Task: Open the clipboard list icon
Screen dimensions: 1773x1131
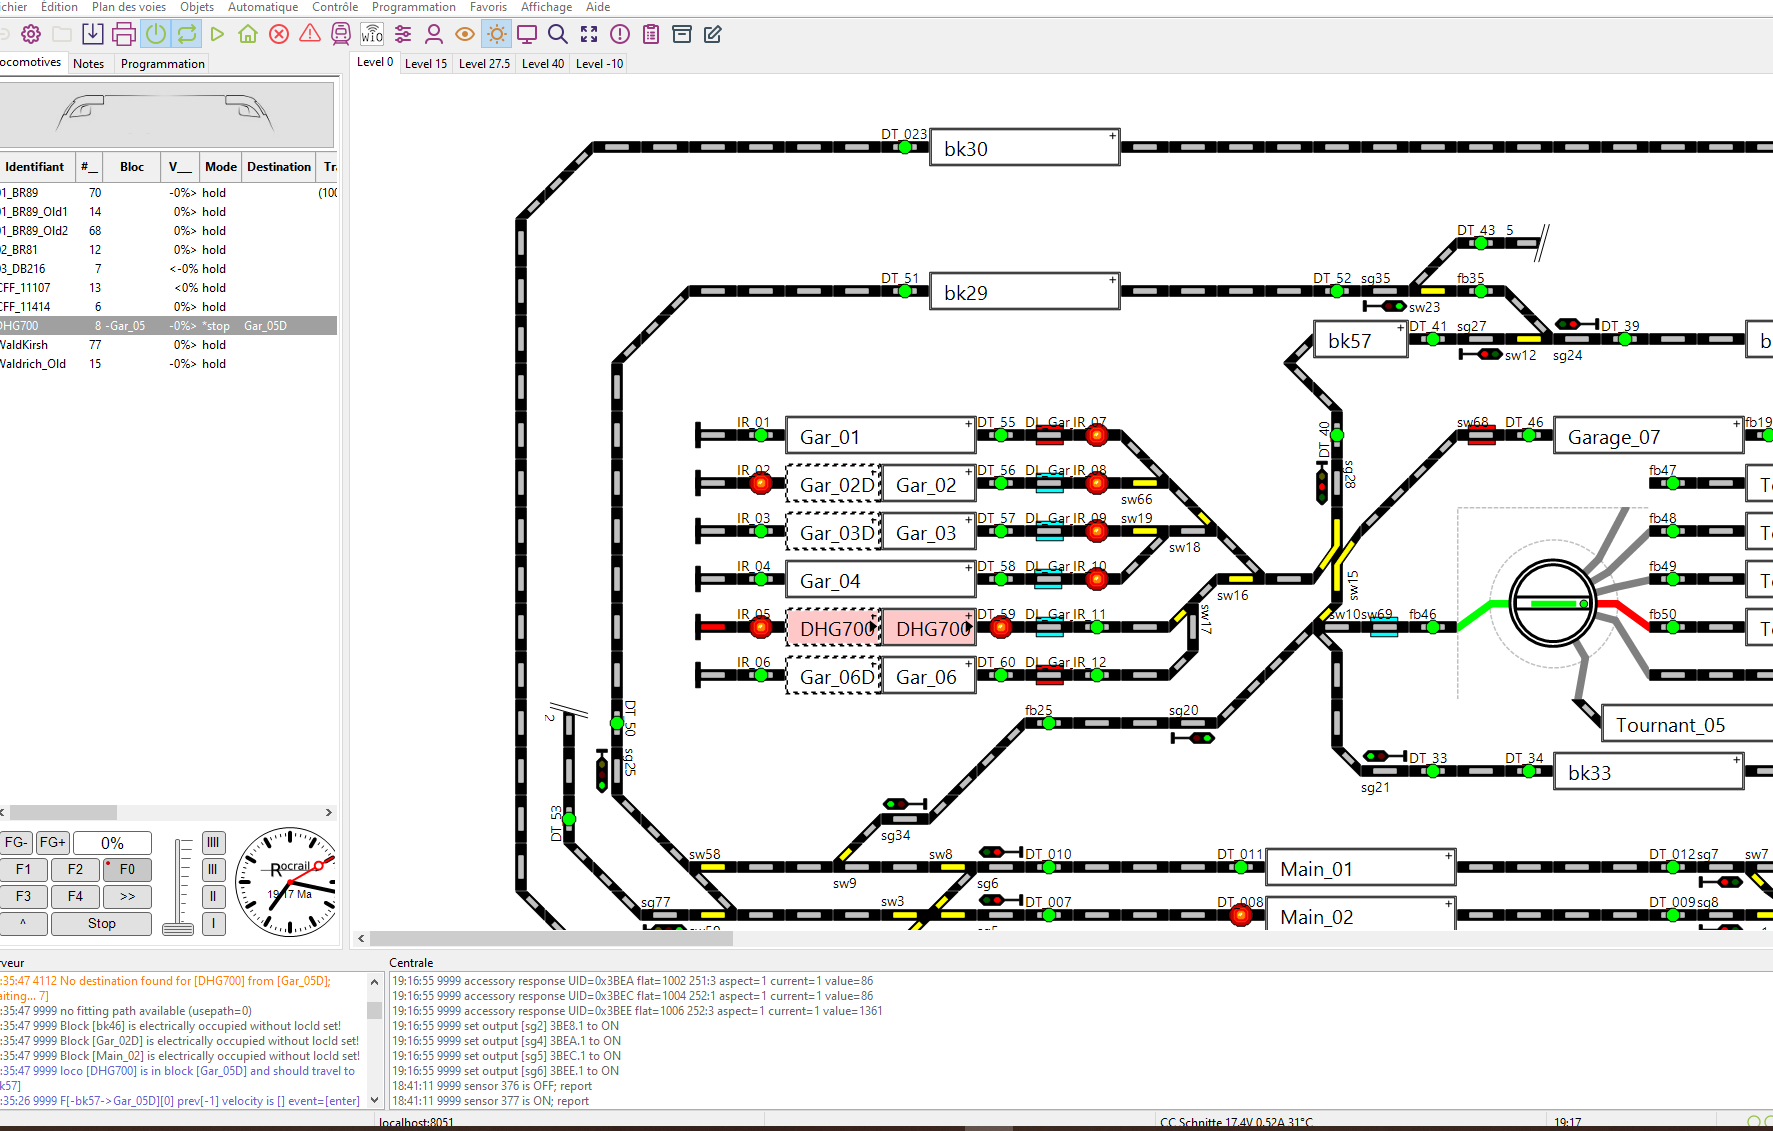Action: click(x=651, y=34)
